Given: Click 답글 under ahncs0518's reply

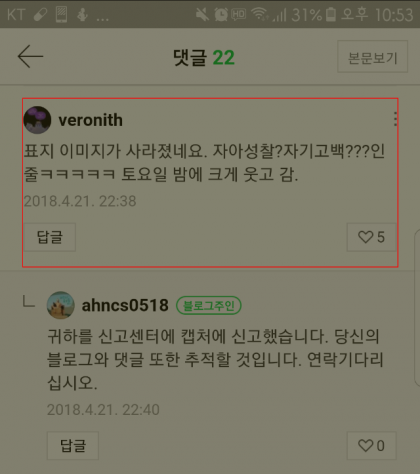Looking at the screenshot, I should [73, 446].
